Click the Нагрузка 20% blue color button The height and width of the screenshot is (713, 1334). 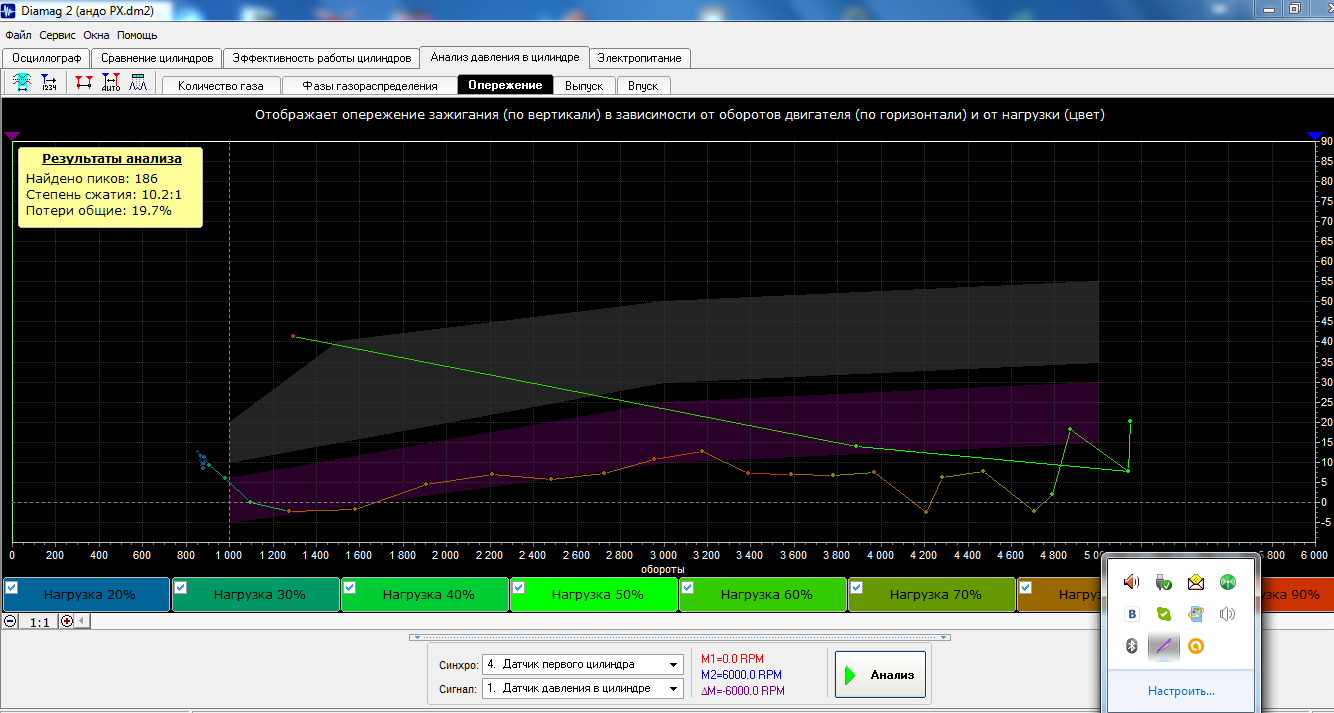(86, 594)
